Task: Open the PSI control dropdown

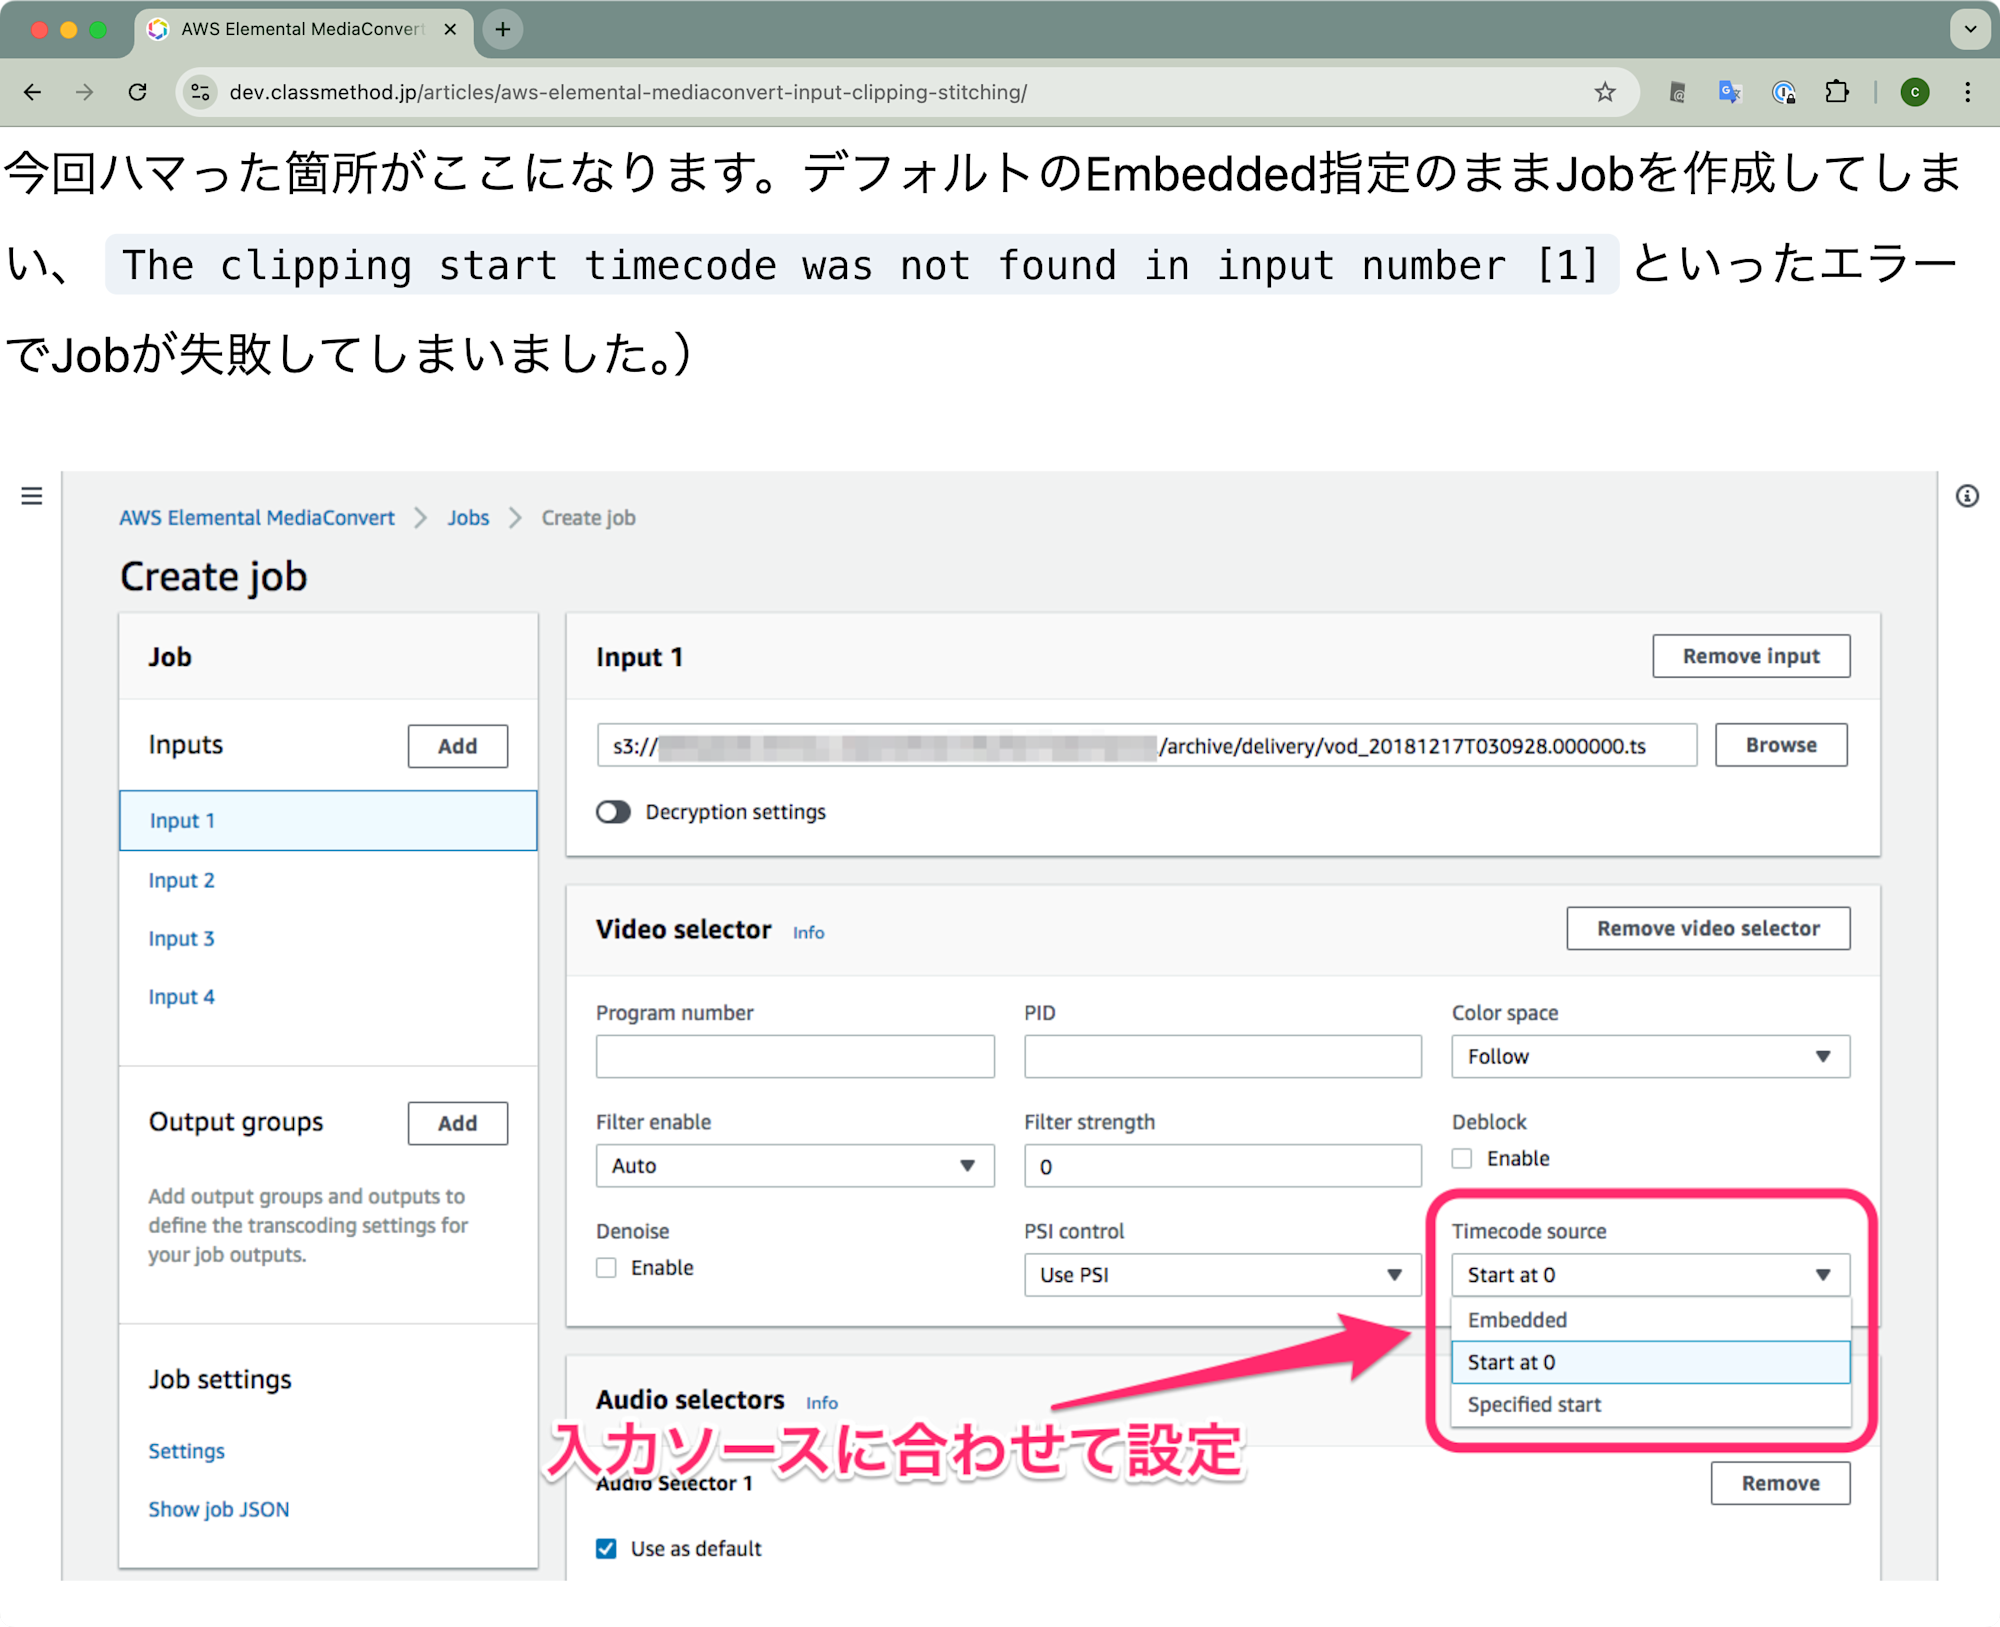Action: tap(1222, 1274)
